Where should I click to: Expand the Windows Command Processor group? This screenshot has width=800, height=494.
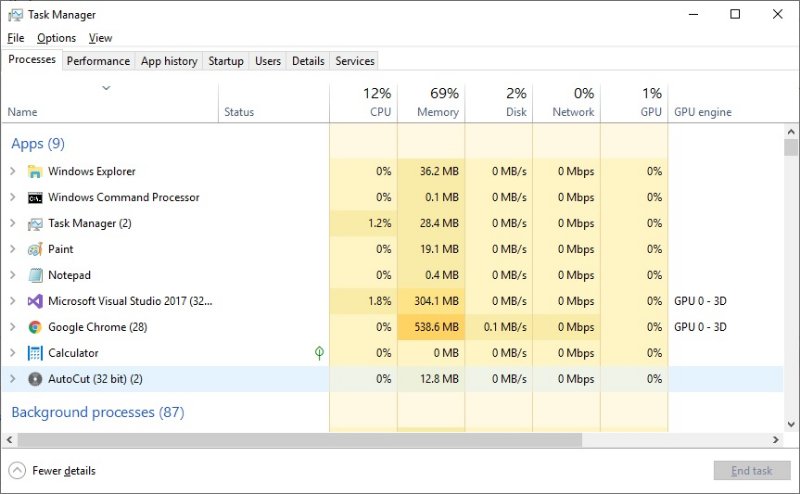(x=13, y=197)
